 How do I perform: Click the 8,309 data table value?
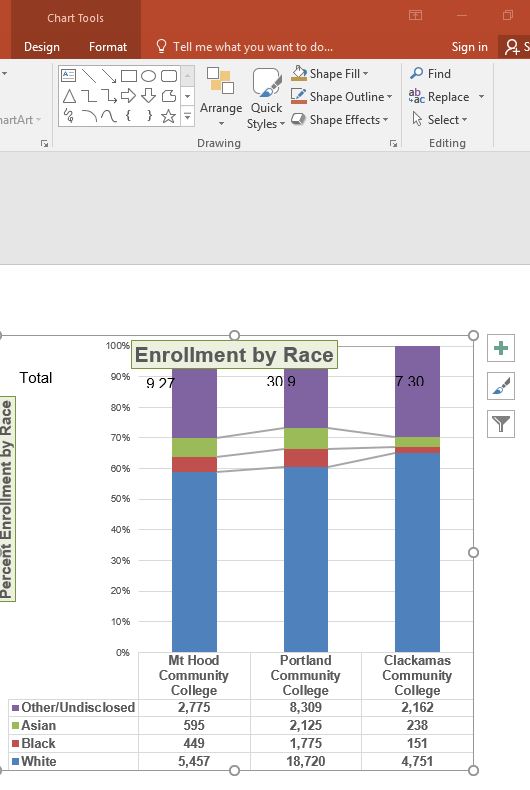(x=306, y=707)
